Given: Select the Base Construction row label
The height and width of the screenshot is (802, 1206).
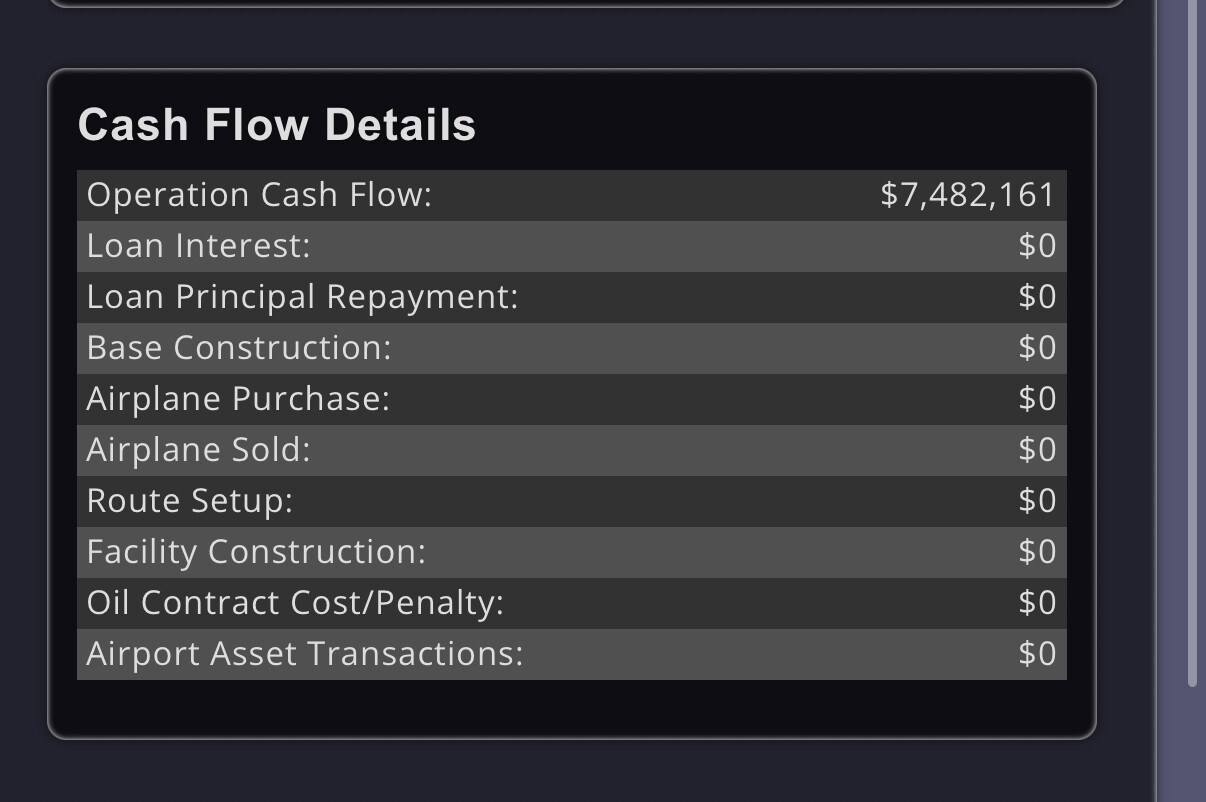Looking at the screenshot, I should pyautogui.click(x=239, y=348).
